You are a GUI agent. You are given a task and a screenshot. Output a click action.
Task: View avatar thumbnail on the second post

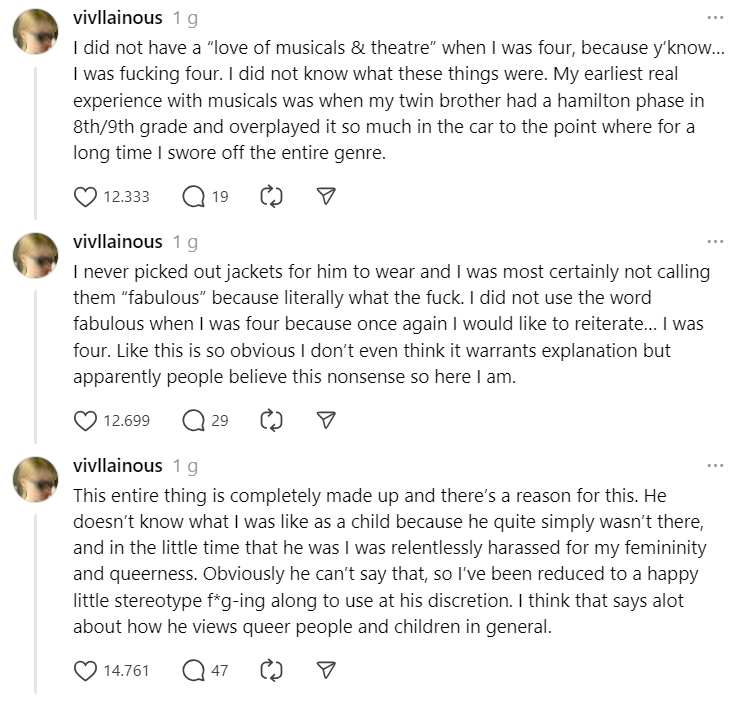coord(35,255)
